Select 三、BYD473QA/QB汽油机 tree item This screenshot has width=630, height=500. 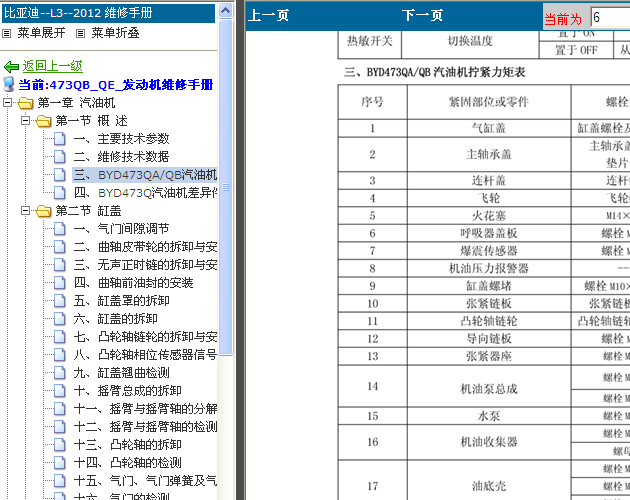click(x=145, y=175)
